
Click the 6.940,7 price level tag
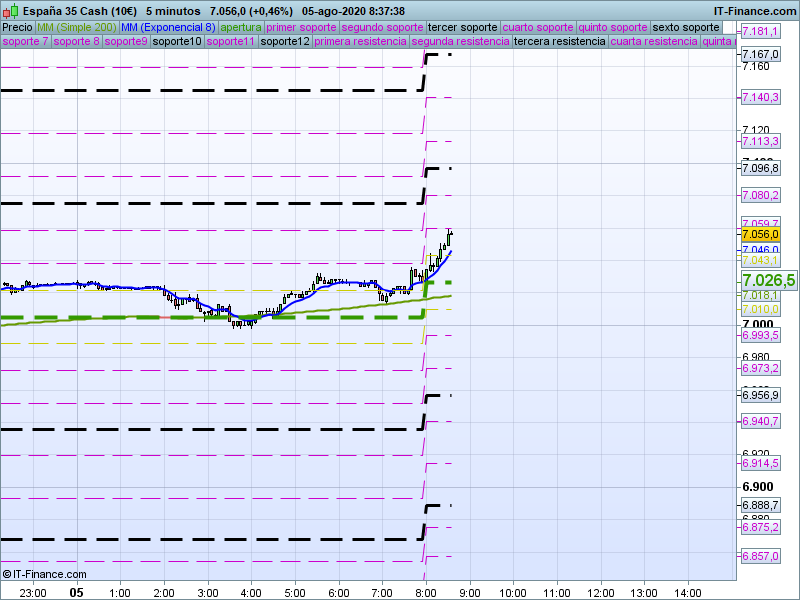760,422
